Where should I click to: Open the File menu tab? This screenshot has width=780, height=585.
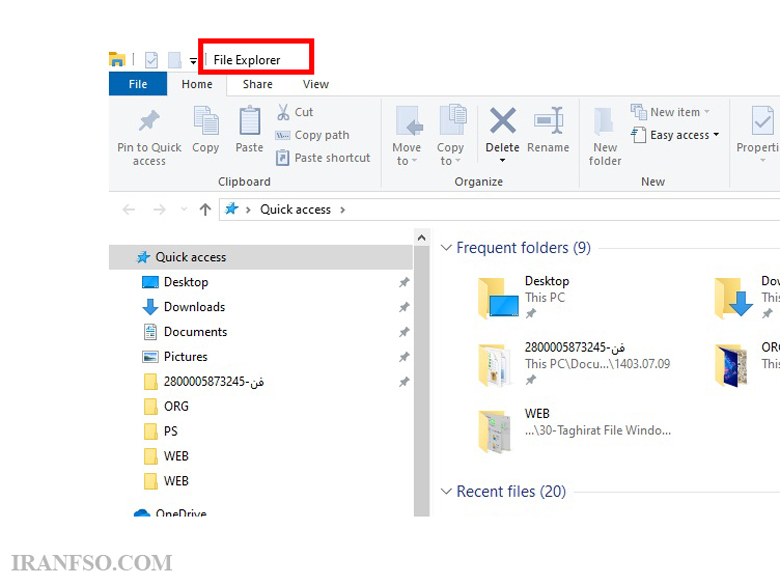pyautogui.click(x=138, y=84)
